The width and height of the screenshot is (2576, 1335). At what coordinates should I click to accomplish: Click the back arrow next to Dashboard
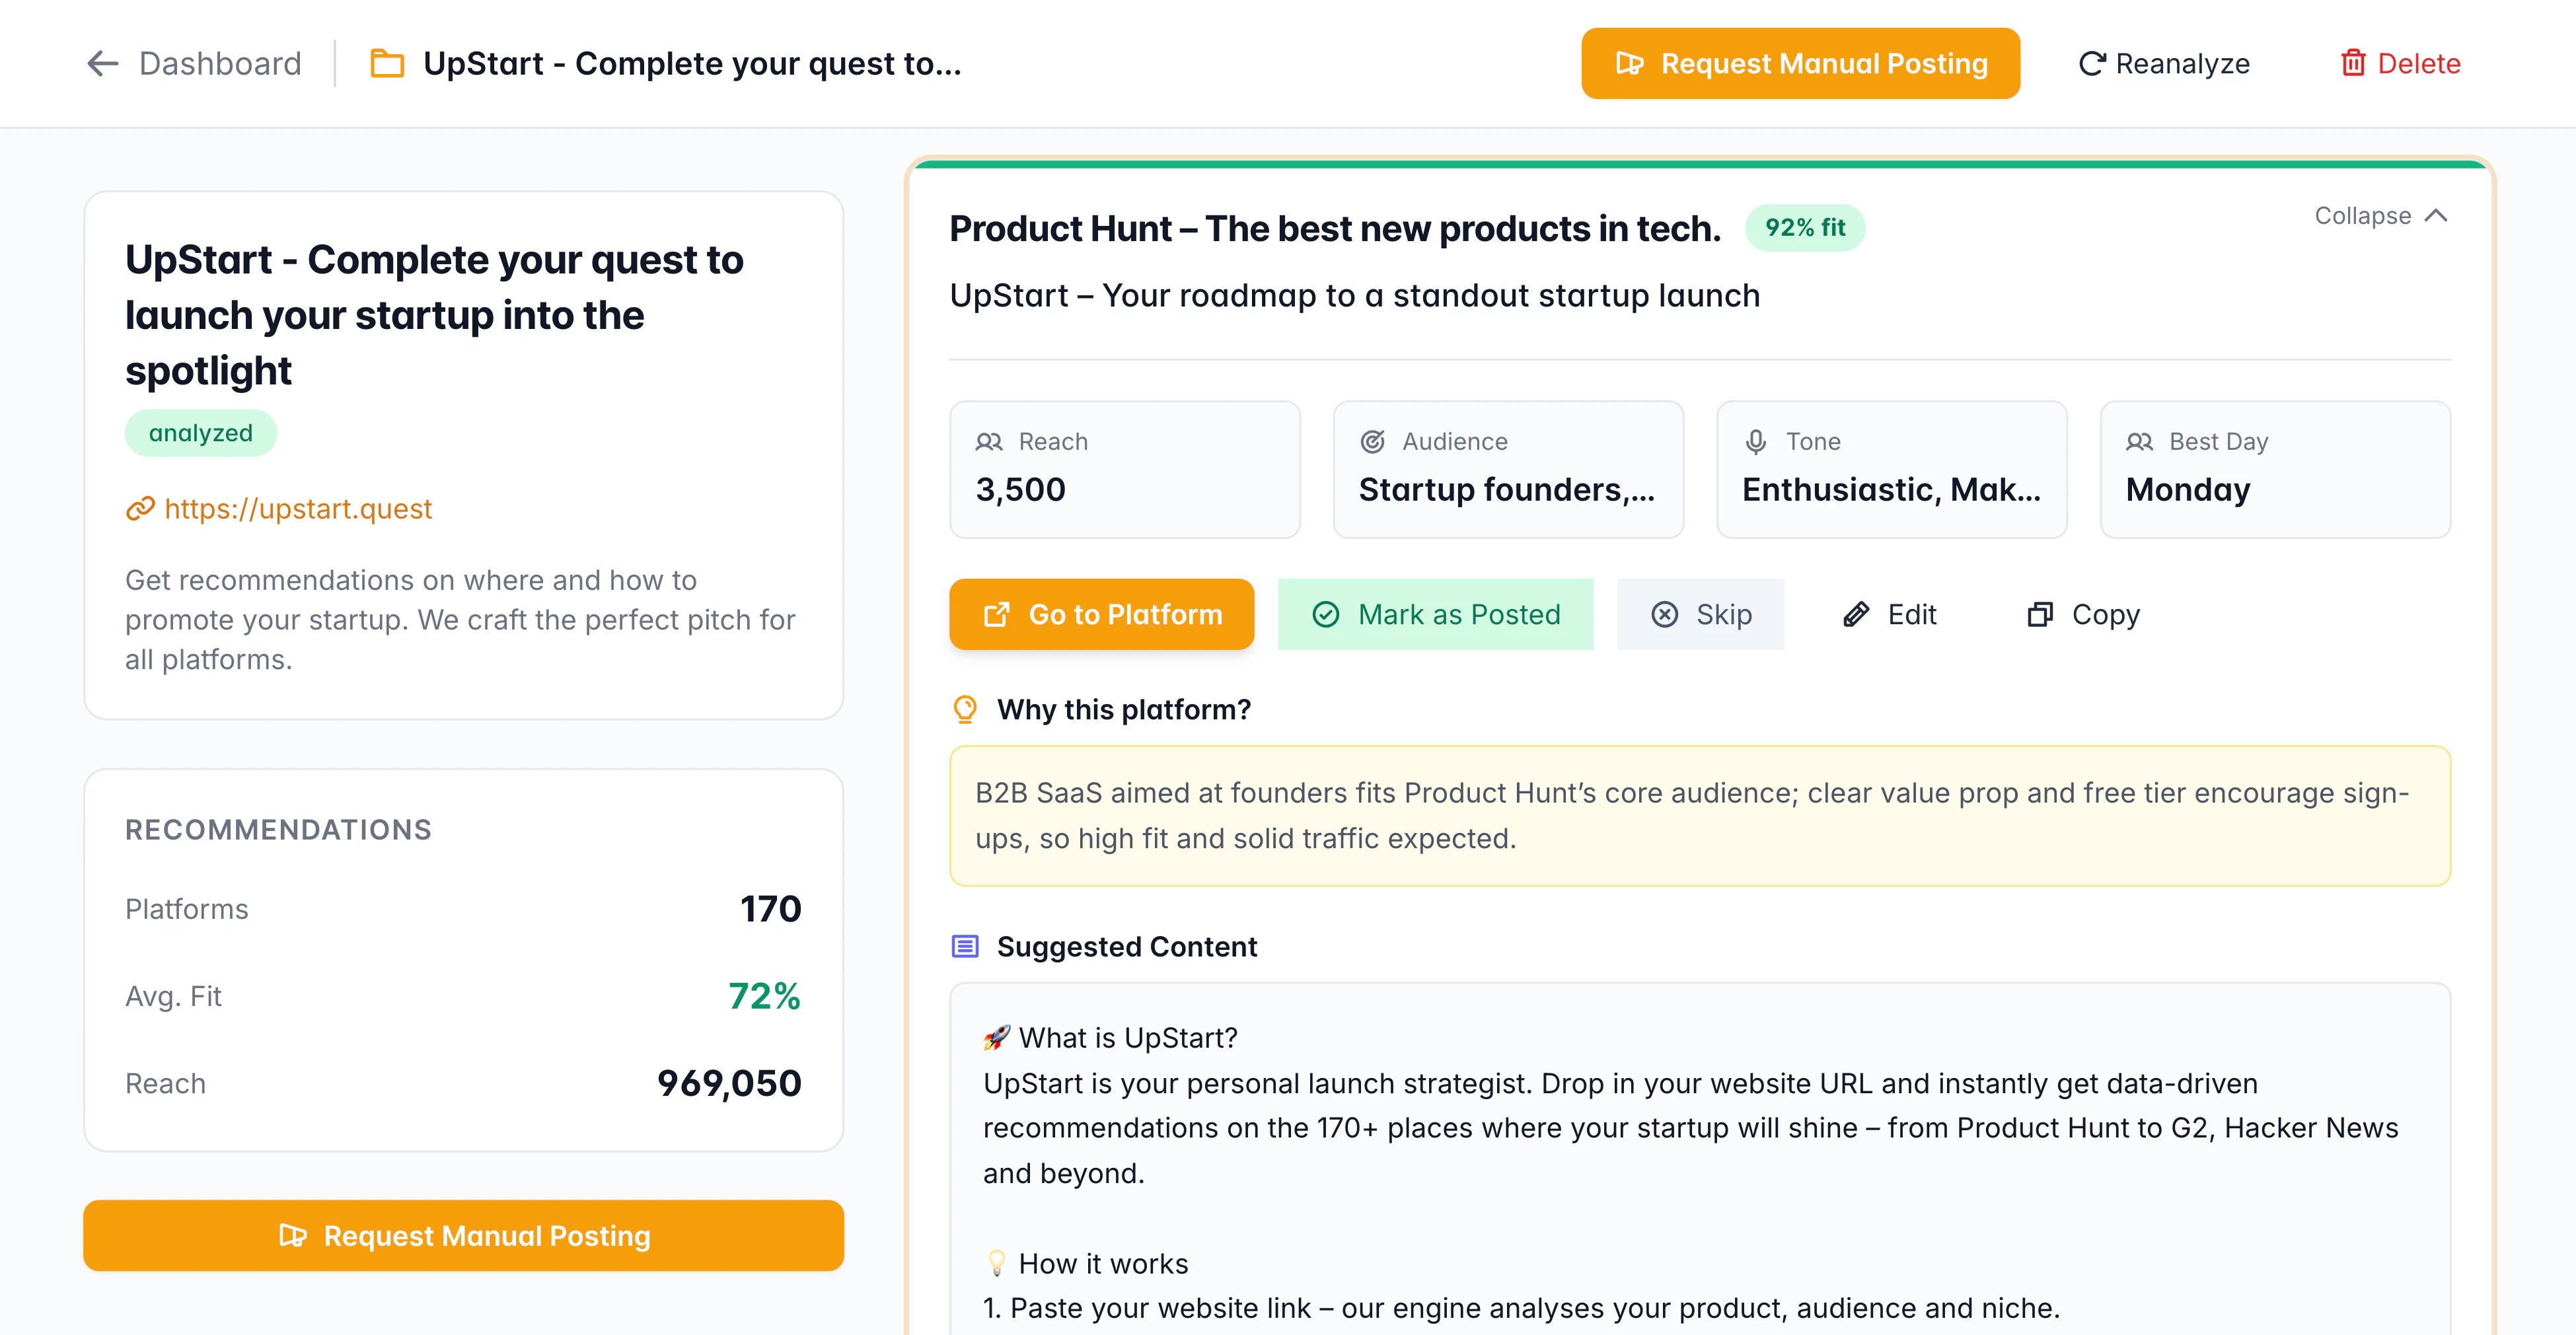[102, 64]
